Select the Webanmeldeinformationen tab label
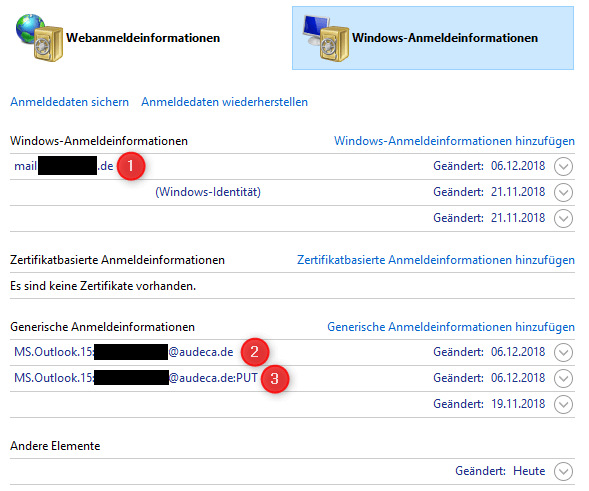 click(x=143, y=38)
